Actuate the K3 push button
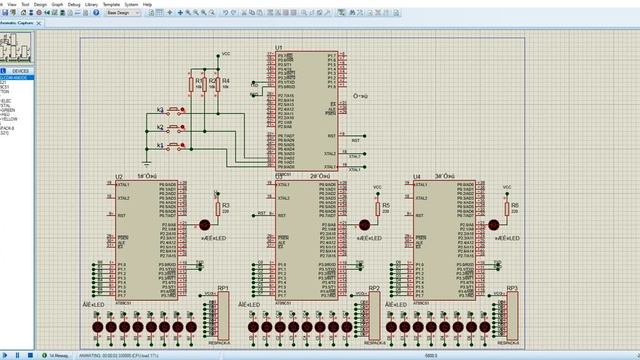Image resolution: width=640 pixels, height=360 pixels. [x=175, y=110]
